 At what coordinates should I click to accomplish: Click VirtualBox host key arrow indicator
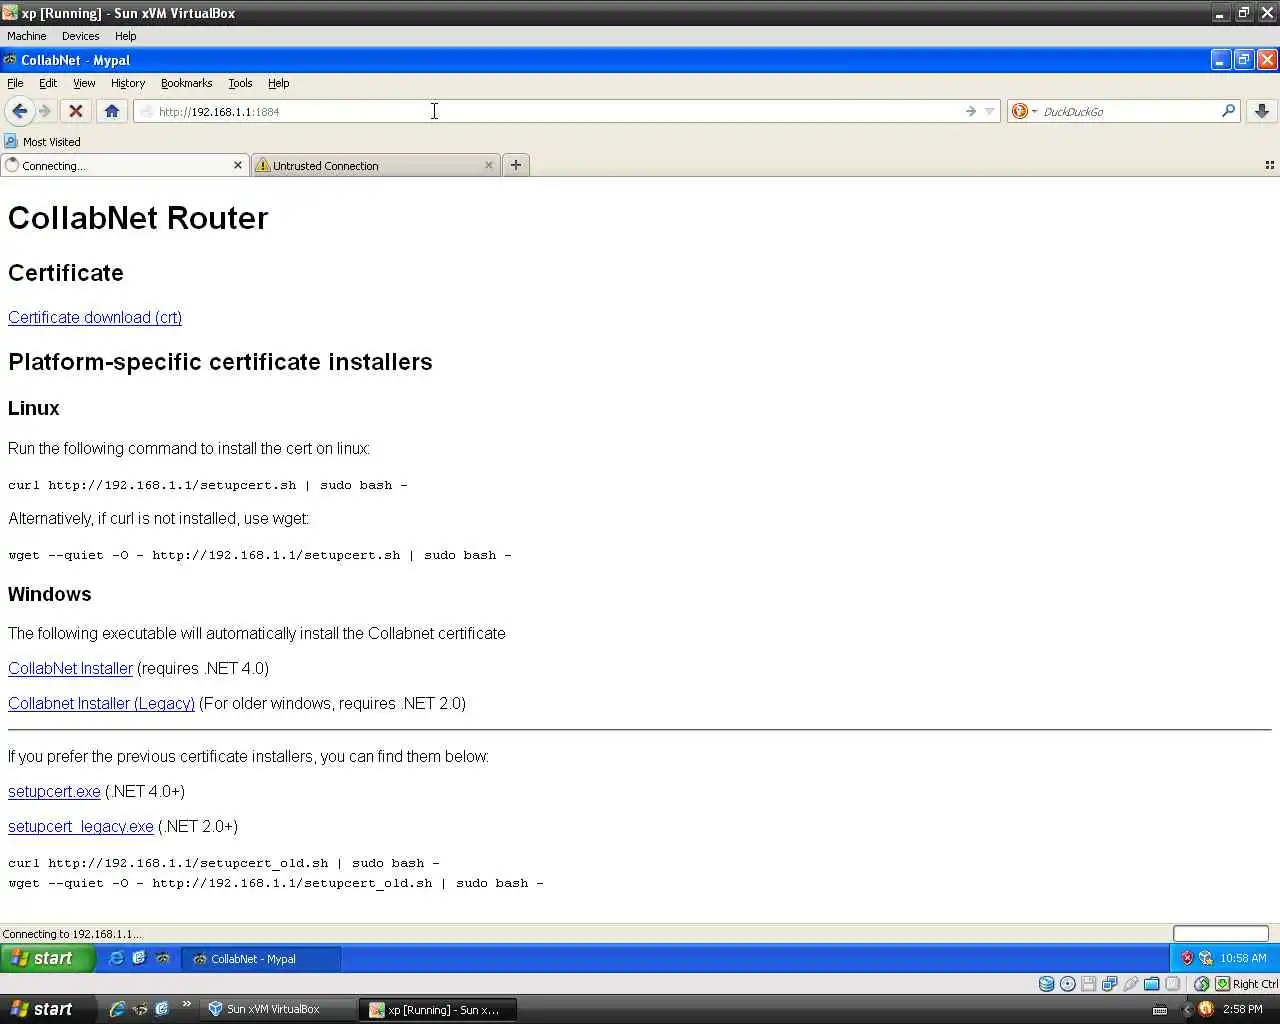click(1222, 984)
